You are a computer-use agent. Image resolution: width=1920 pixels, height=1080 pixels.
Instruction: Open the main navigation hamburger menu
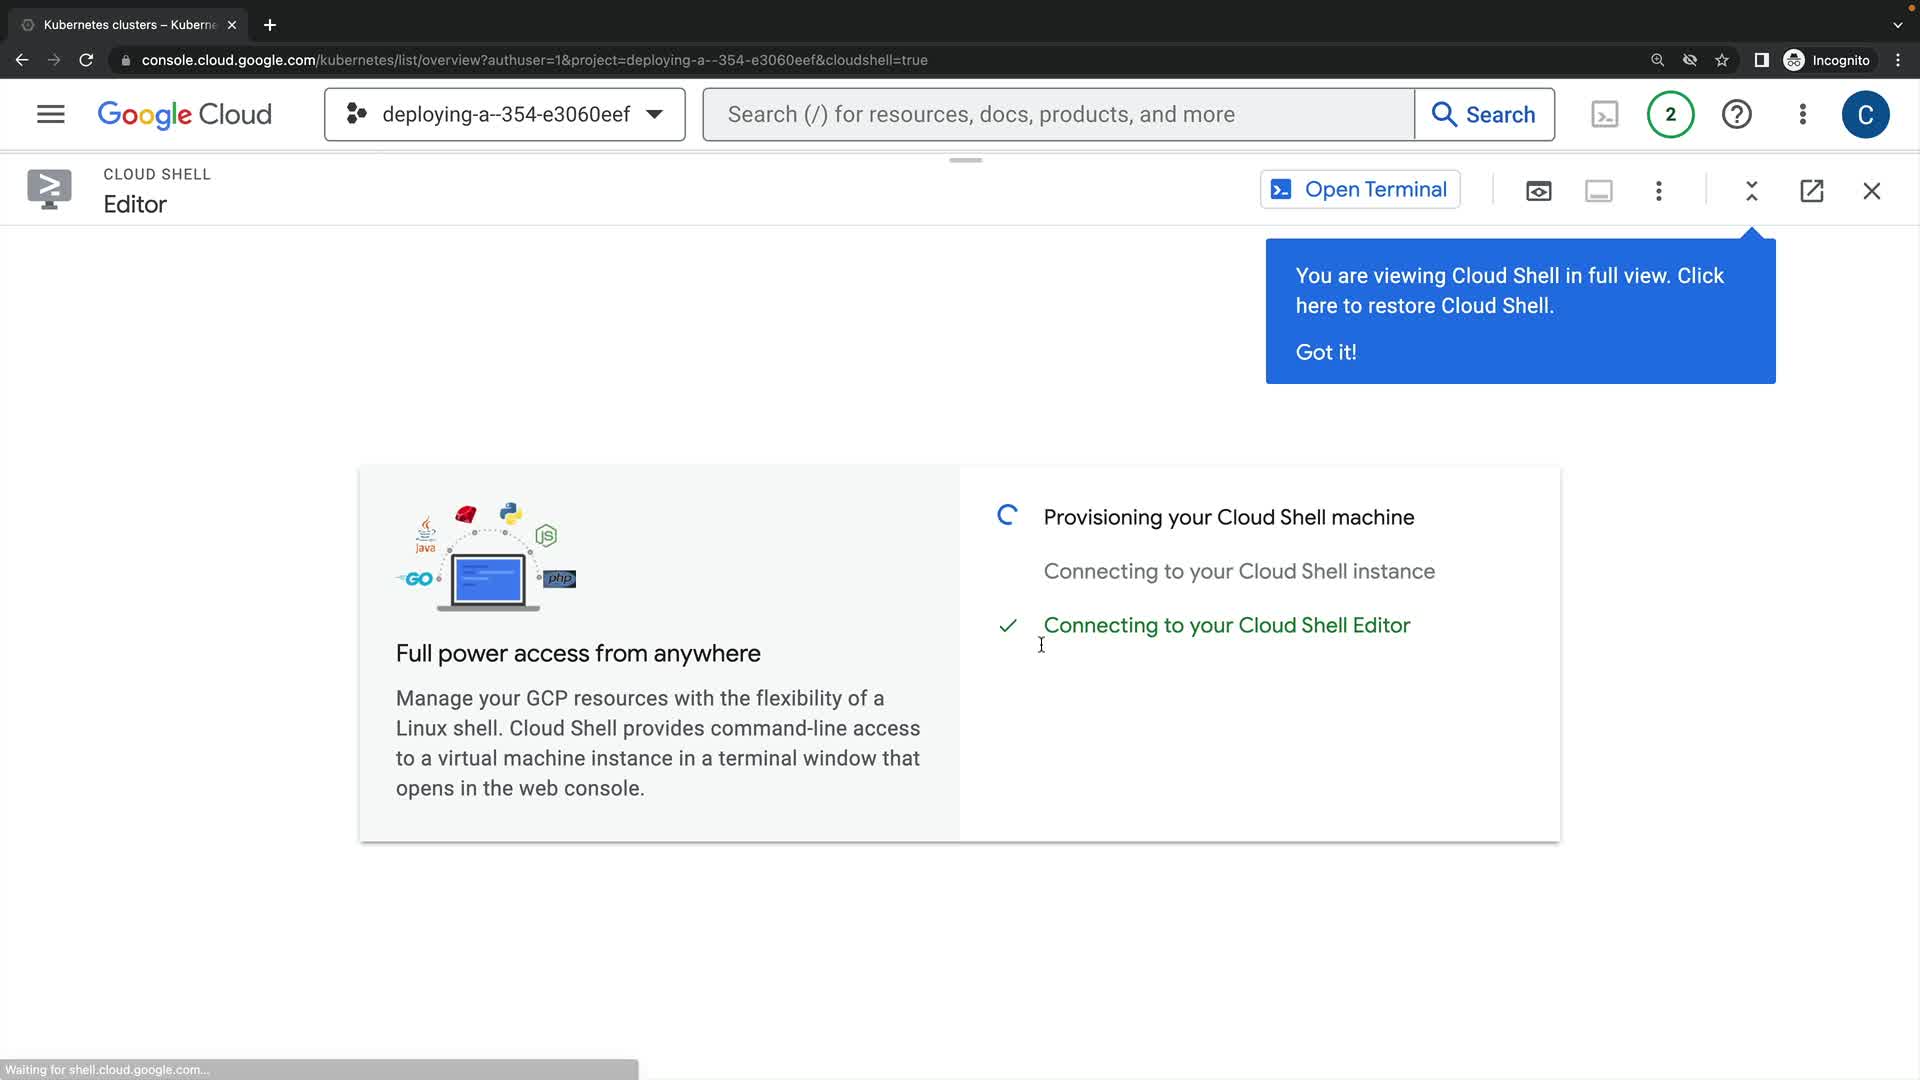click(50, 114)
